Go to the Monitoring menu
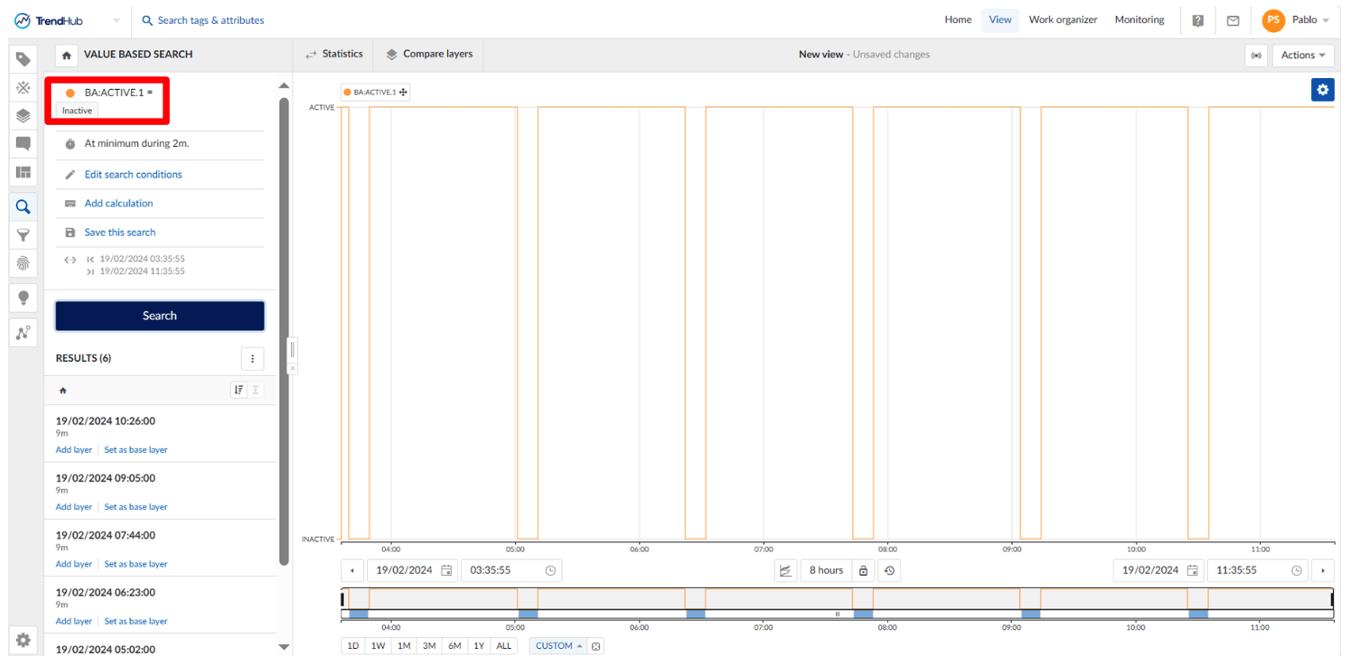The width and height of the screenshot is (1352, 670). [x=1139, y=20]
